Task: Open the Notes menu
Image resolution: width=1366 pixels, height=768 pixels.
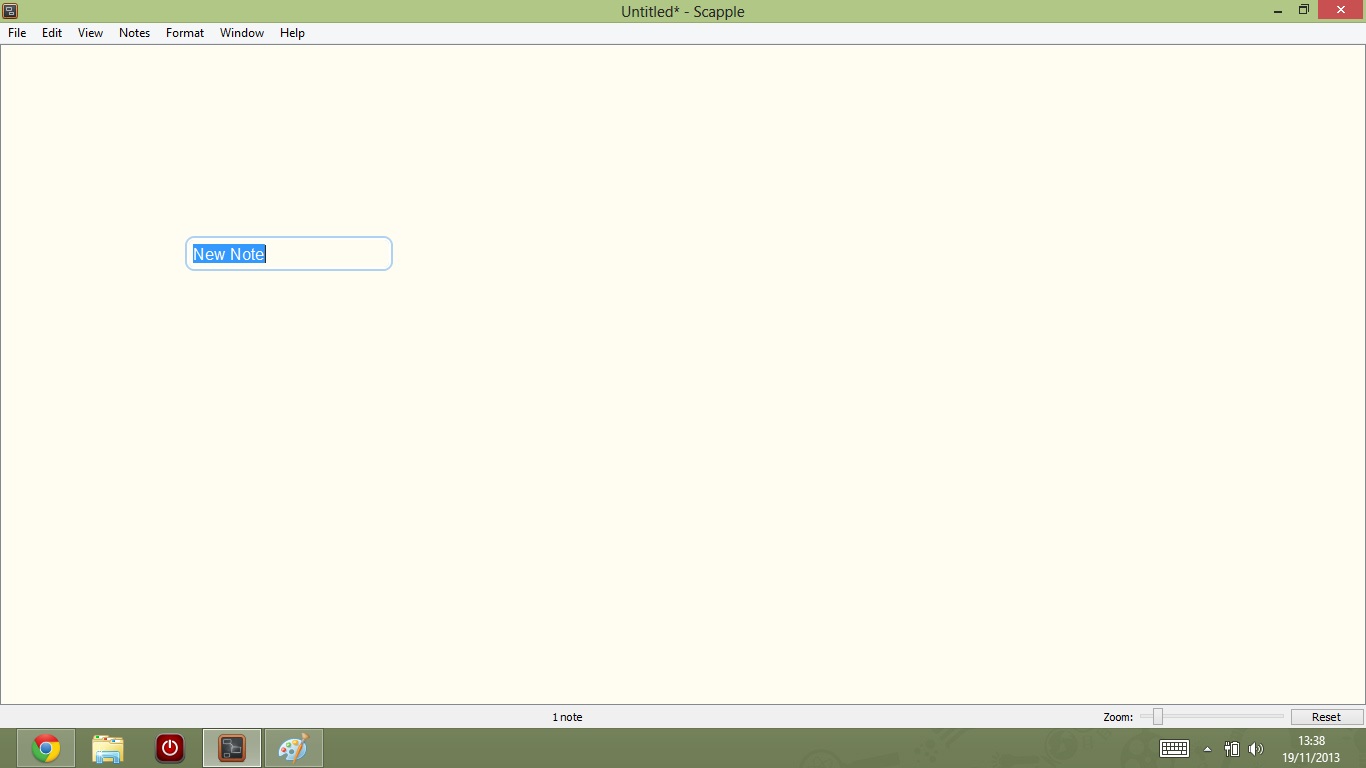Action: click(134, 33)
